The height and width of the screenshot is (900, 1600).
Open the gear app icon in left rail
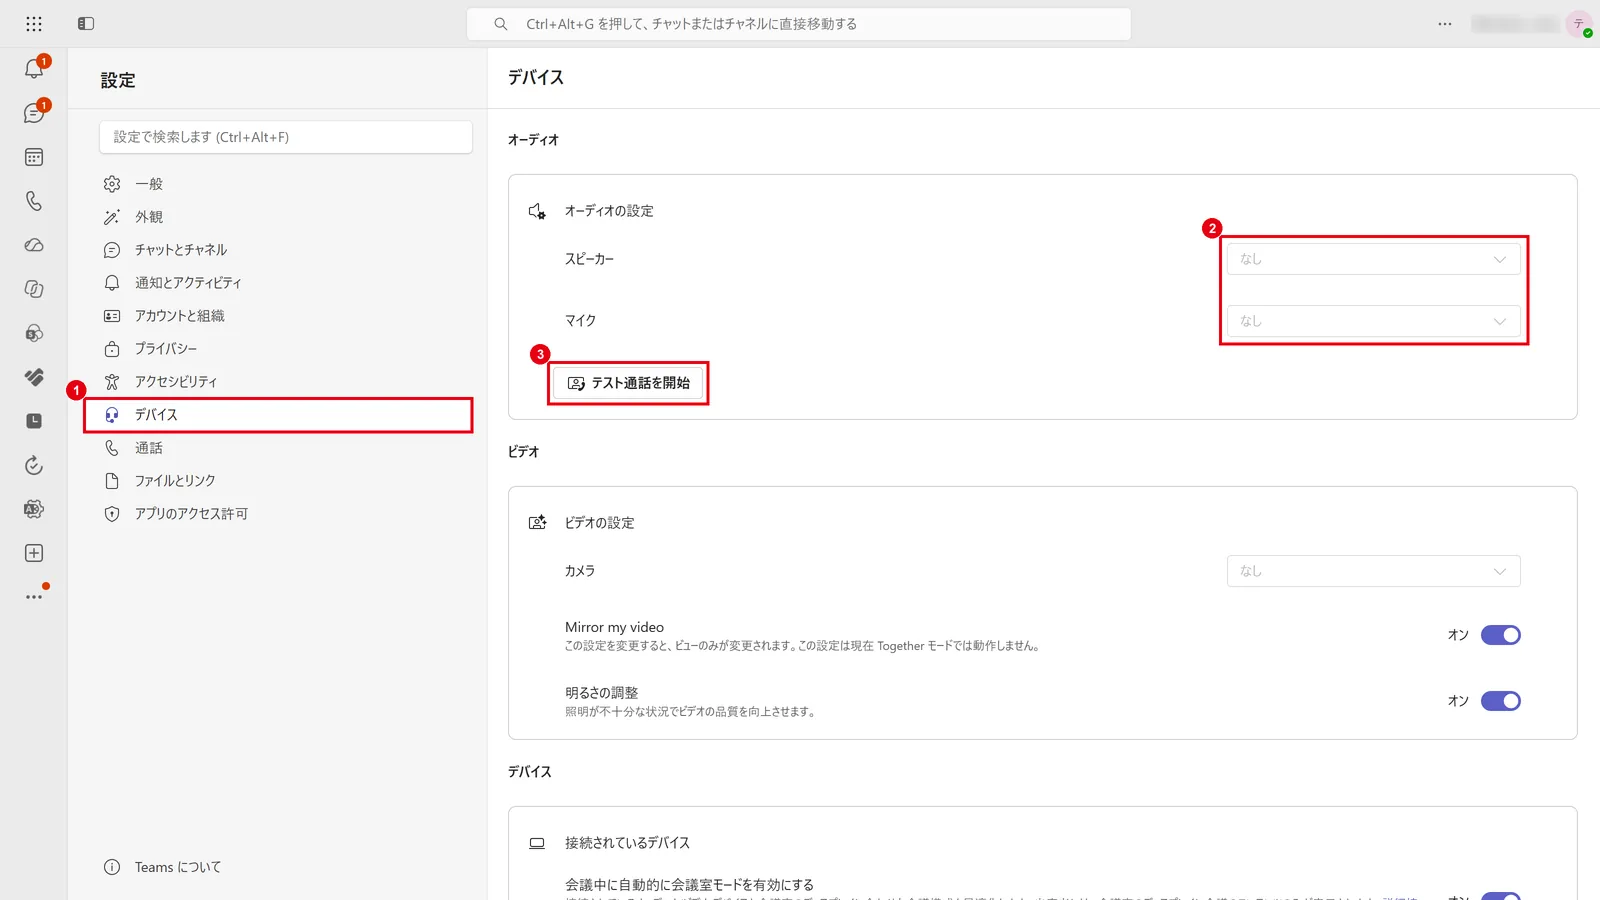pyautogui.click(x=34, y=509)
